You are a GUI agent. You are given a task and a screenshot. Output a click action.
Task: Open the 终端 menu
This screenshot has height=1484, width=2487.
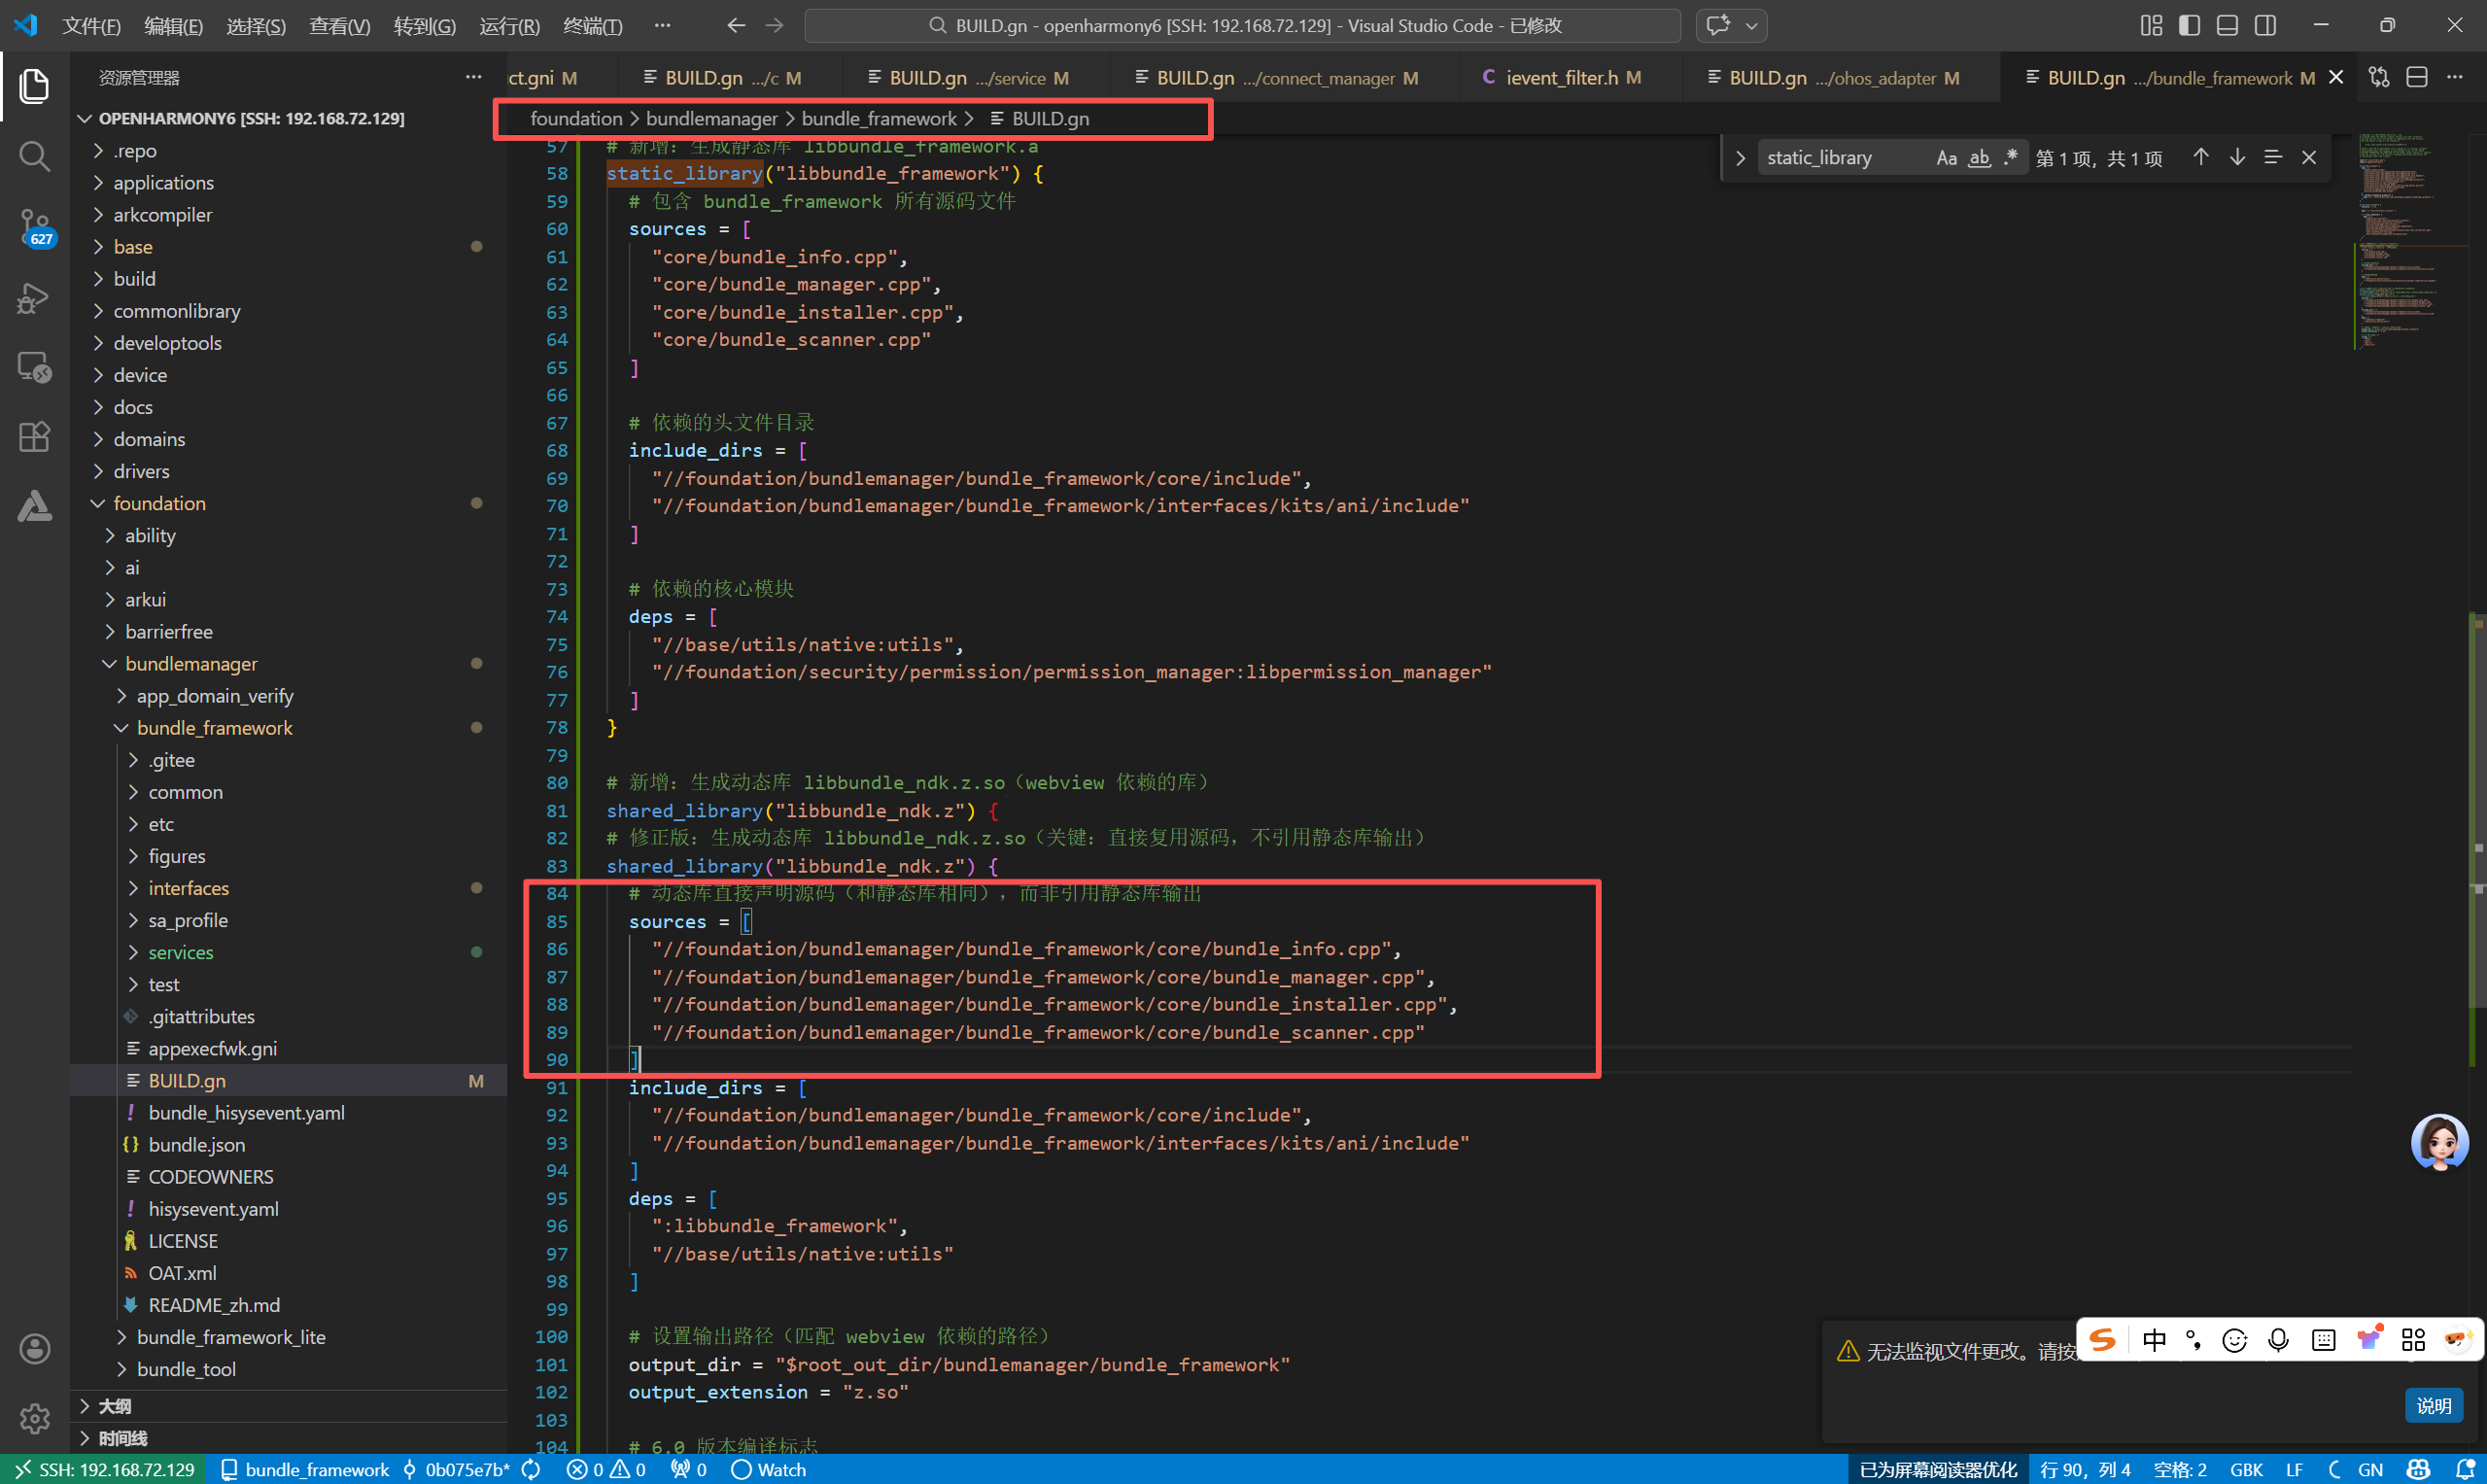point(592,26)
